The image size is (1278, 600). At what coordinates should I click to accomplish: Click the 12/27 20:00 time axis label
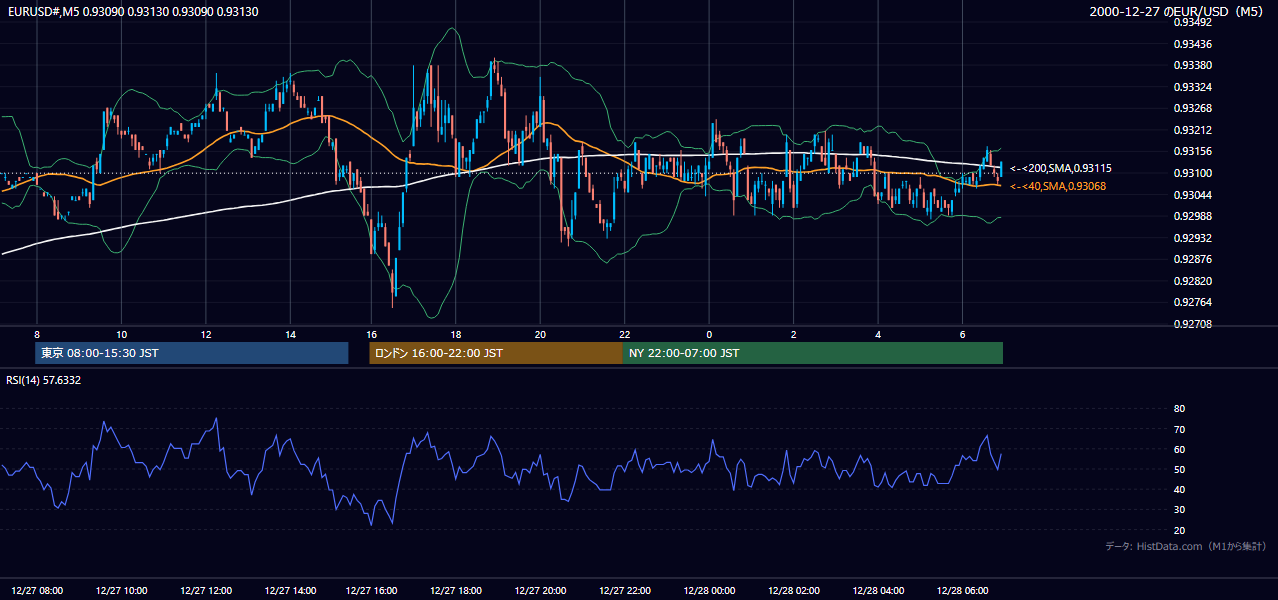click(x=540, y=590)
